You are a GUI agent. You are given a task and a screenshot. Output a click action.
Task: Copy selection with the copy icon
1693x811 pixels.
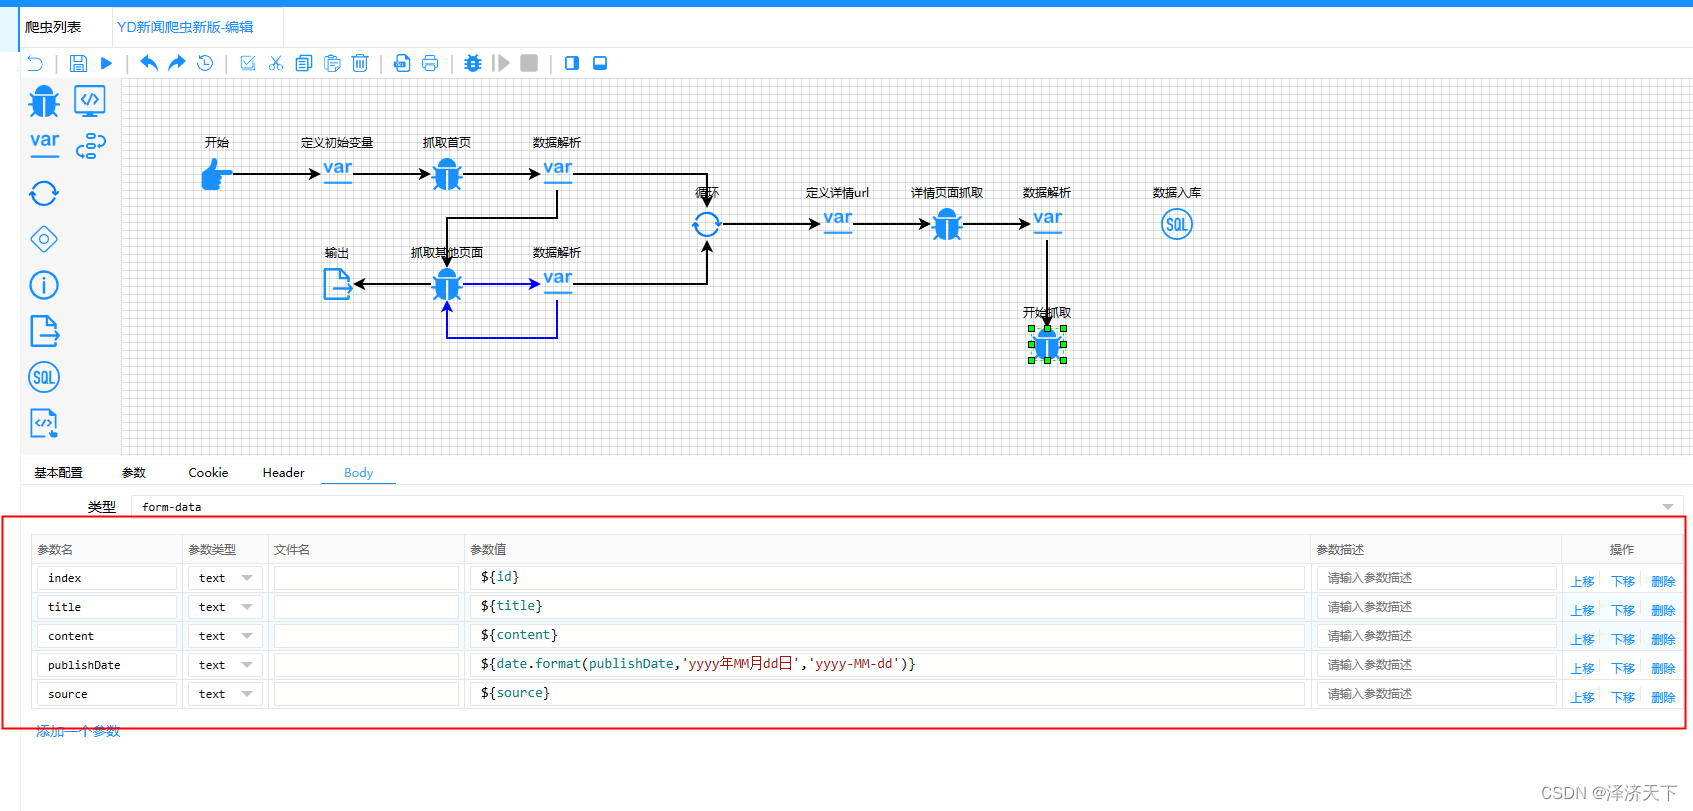click(x=304, y=63)
